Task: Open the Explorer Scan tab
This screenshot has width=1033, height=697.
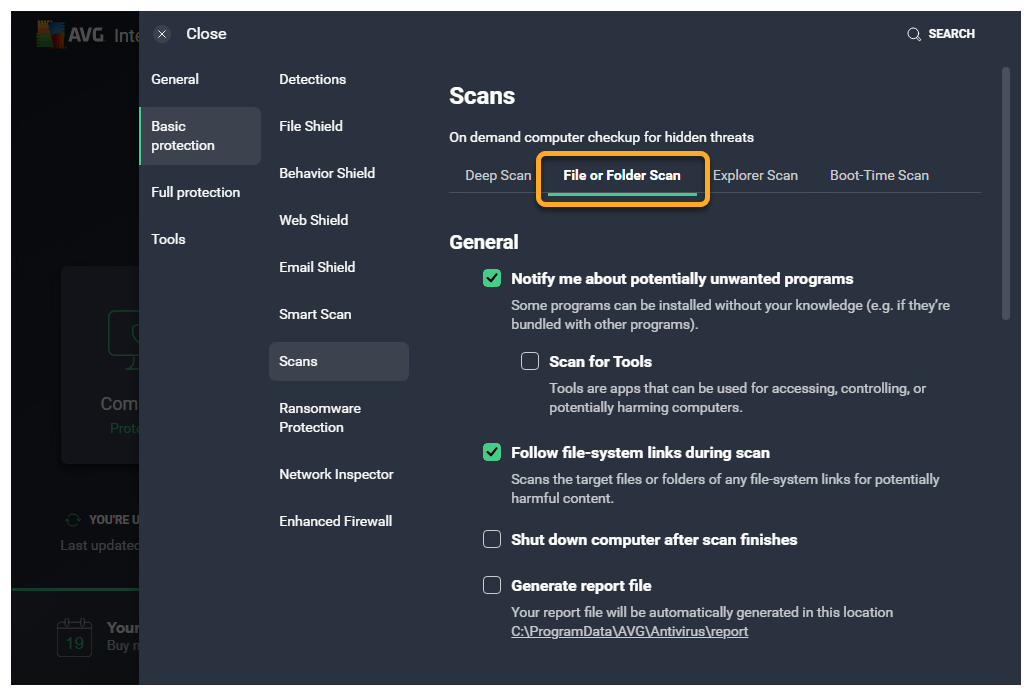Action: (755, 176)
